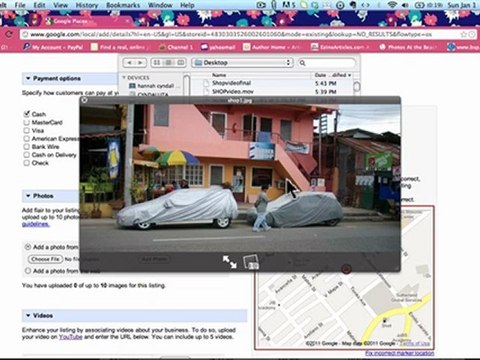
Task: Switch file dialog to column view
Action: pos(180,63)
